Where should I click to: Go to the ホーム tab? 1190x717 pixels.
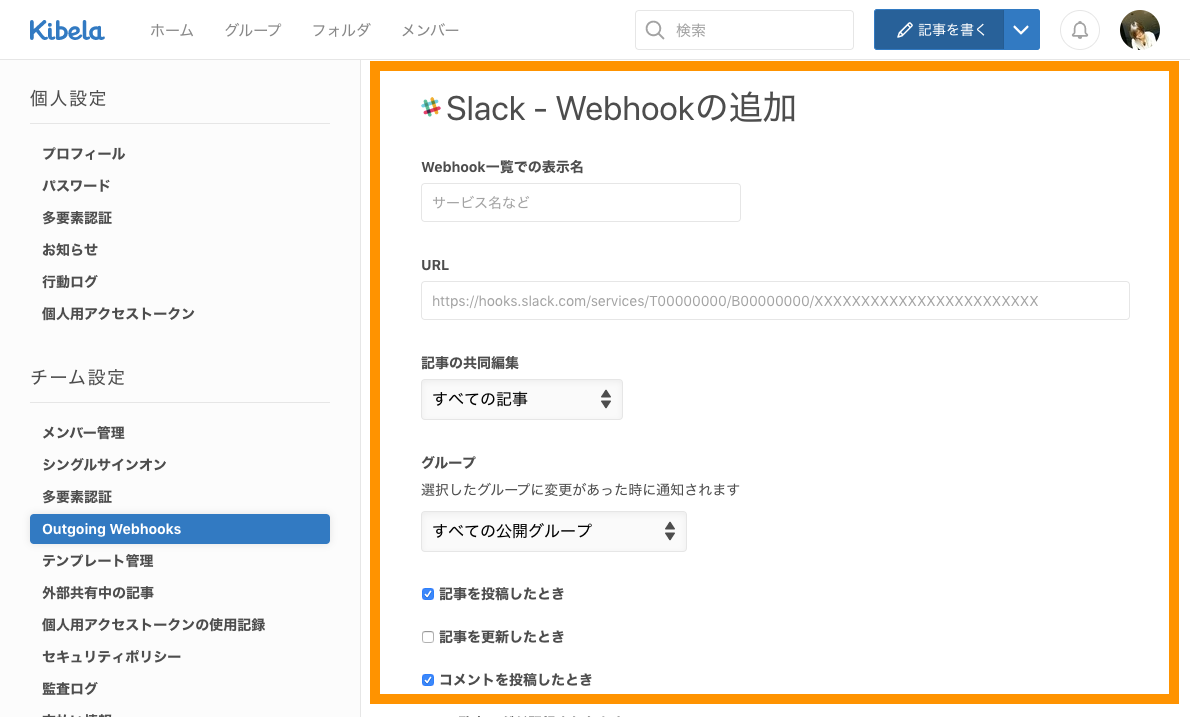click(172, 30)
